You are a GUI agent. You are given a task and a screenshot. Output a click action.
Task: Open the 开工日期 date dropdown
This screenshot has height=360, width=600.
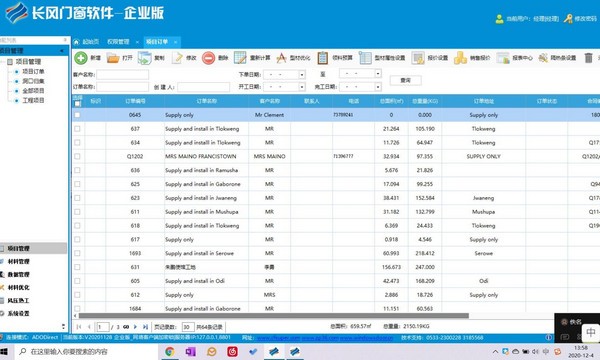302,87
